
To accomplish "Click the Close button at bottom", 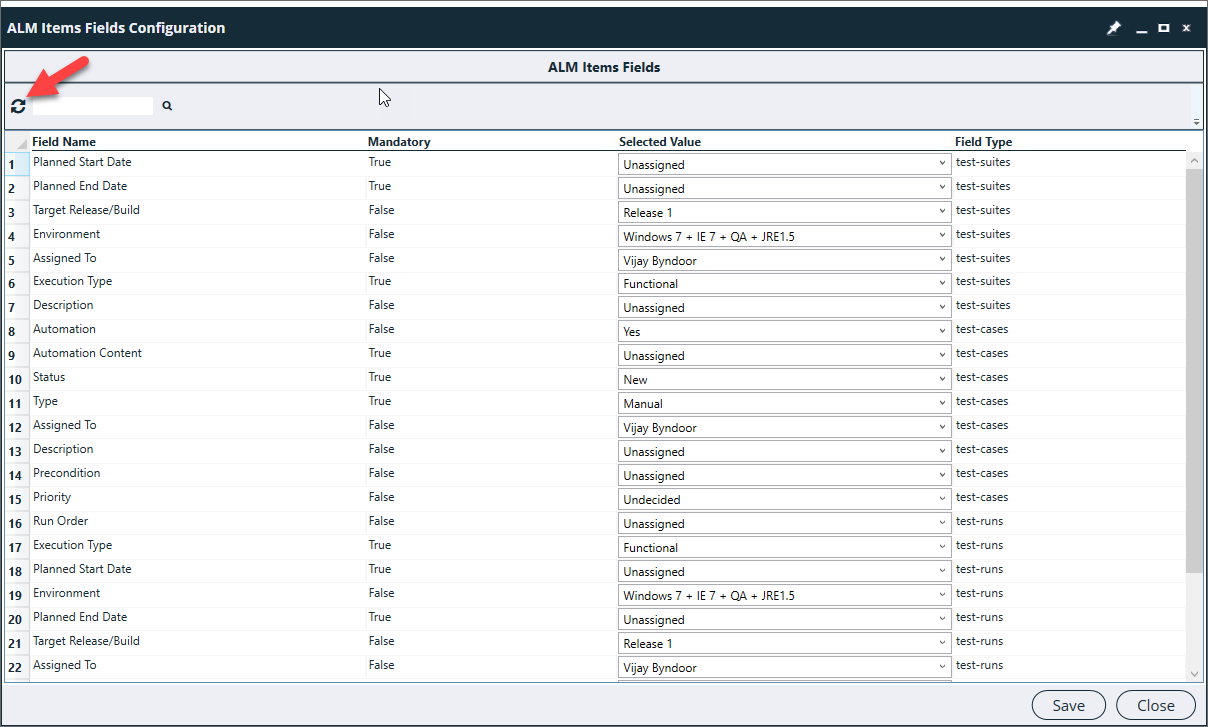I will pos(1155,705).
